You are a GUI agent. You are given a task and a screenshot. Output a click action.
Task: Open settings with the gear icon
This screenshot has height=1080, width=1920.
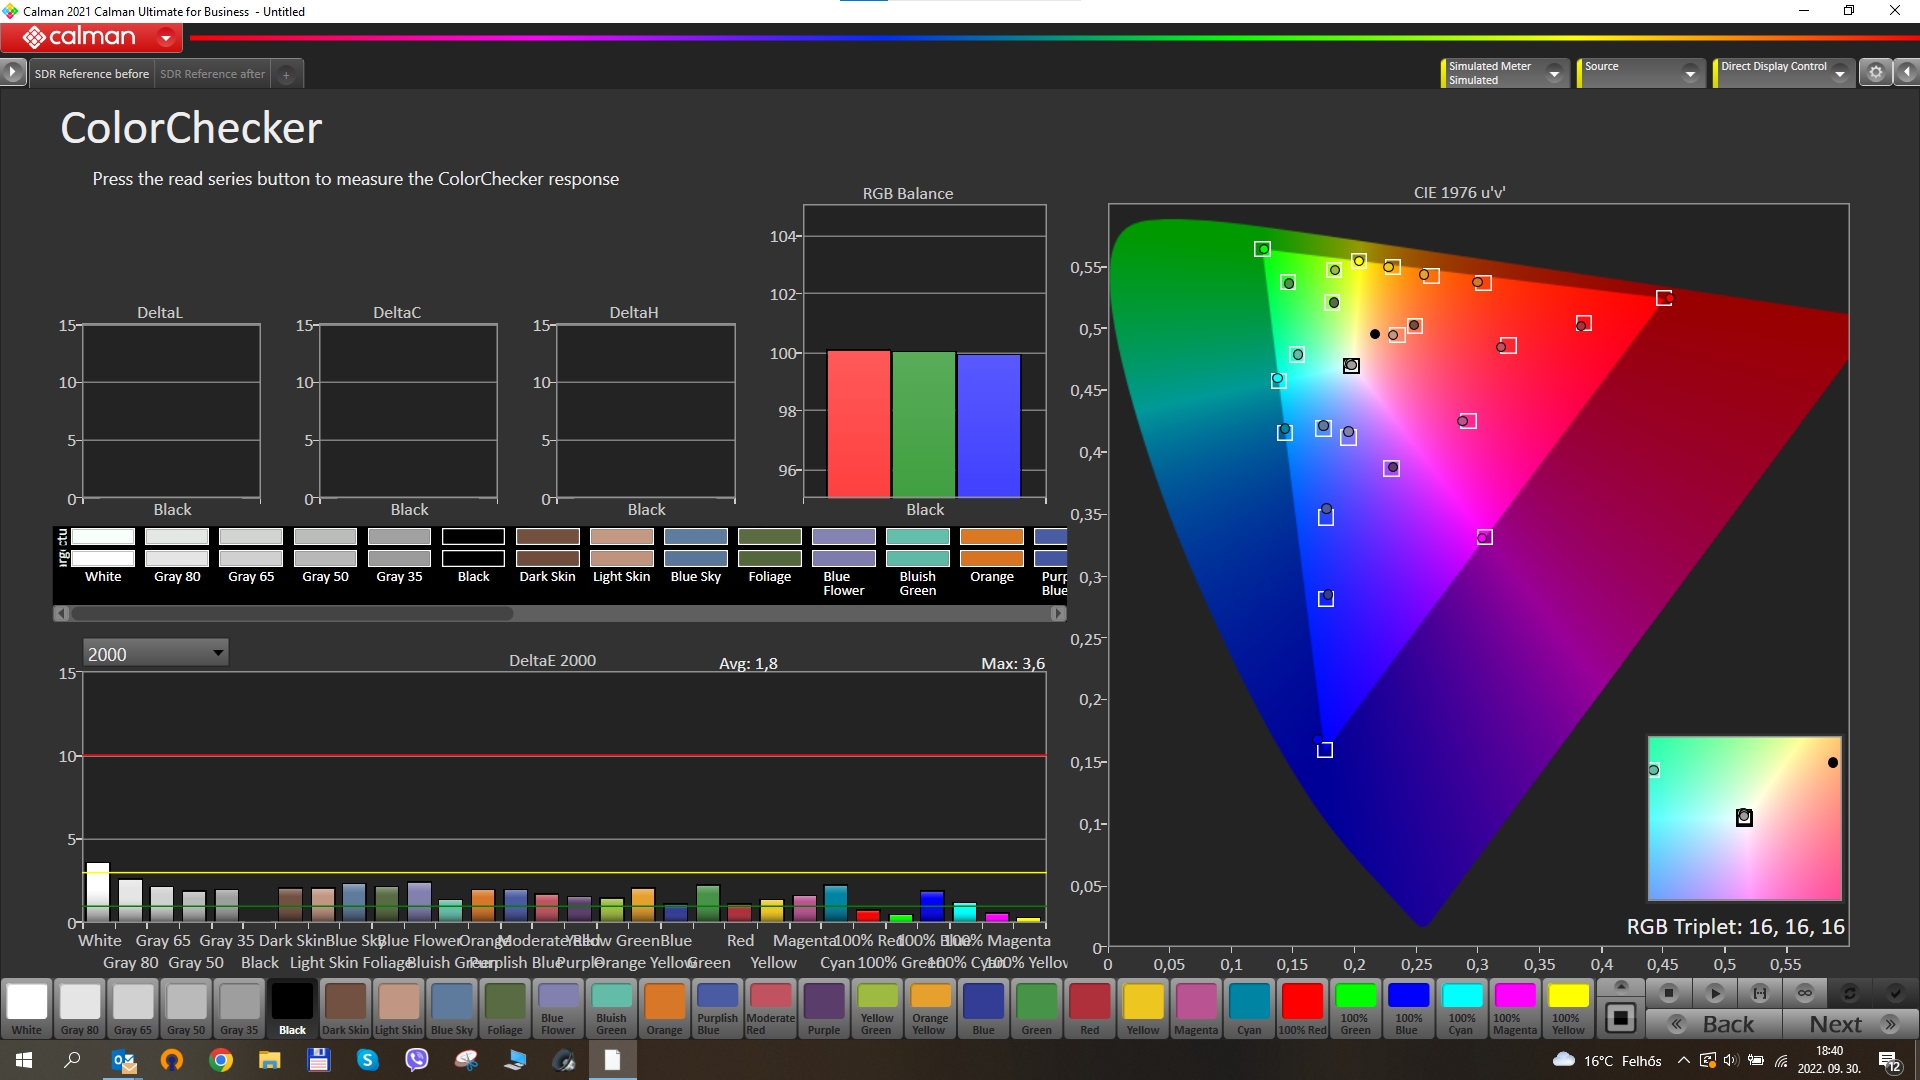(x=1876, y=72)
